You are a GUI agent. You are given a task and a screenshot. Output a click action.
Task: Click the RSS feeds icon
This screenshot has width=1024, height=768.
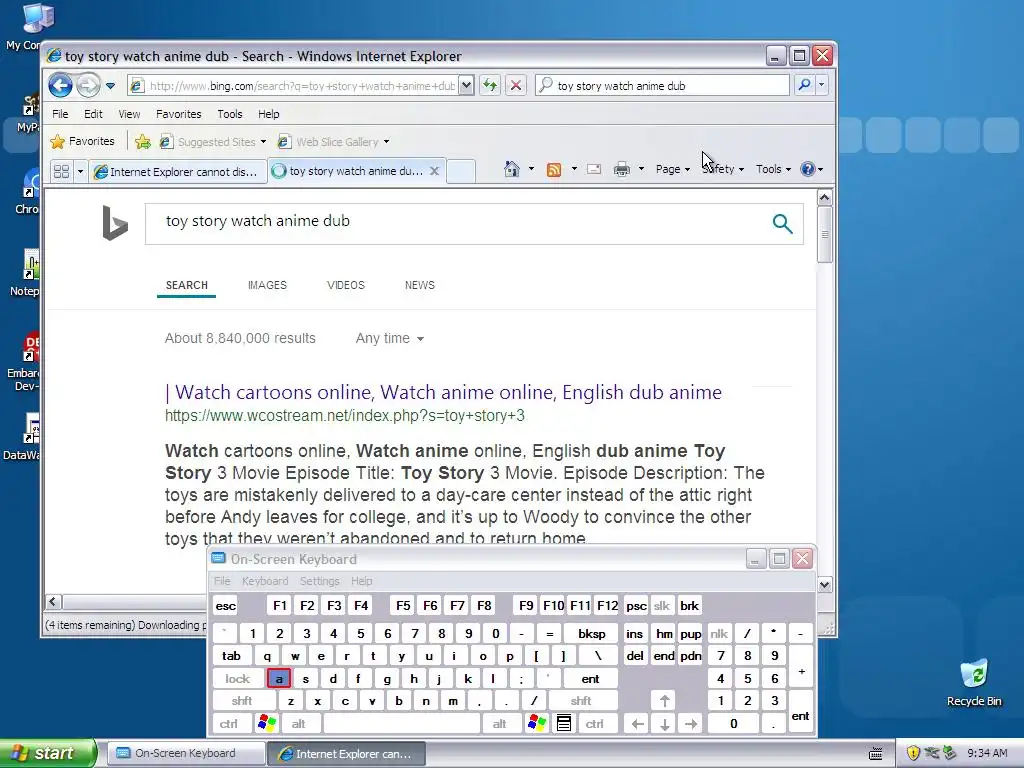554,170
